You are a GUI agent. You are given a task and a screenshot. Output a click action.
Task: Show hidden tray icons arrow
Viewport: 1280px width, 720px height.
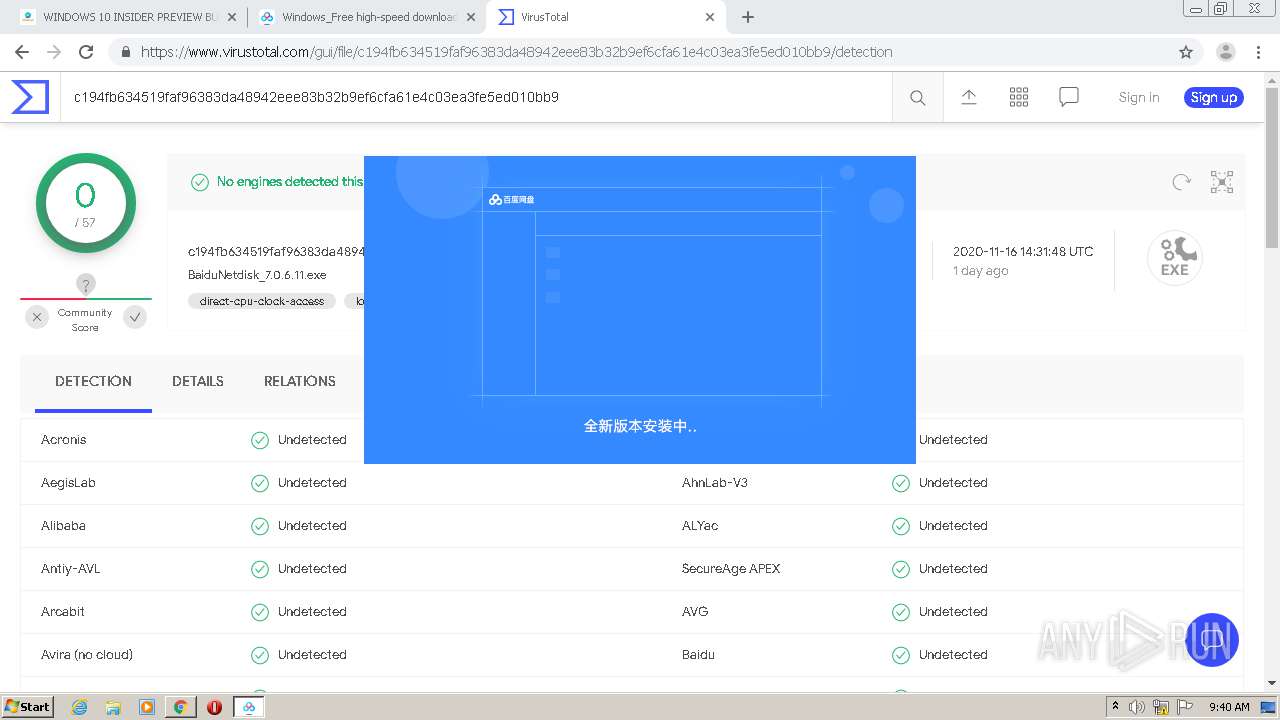pos(1115,707)
